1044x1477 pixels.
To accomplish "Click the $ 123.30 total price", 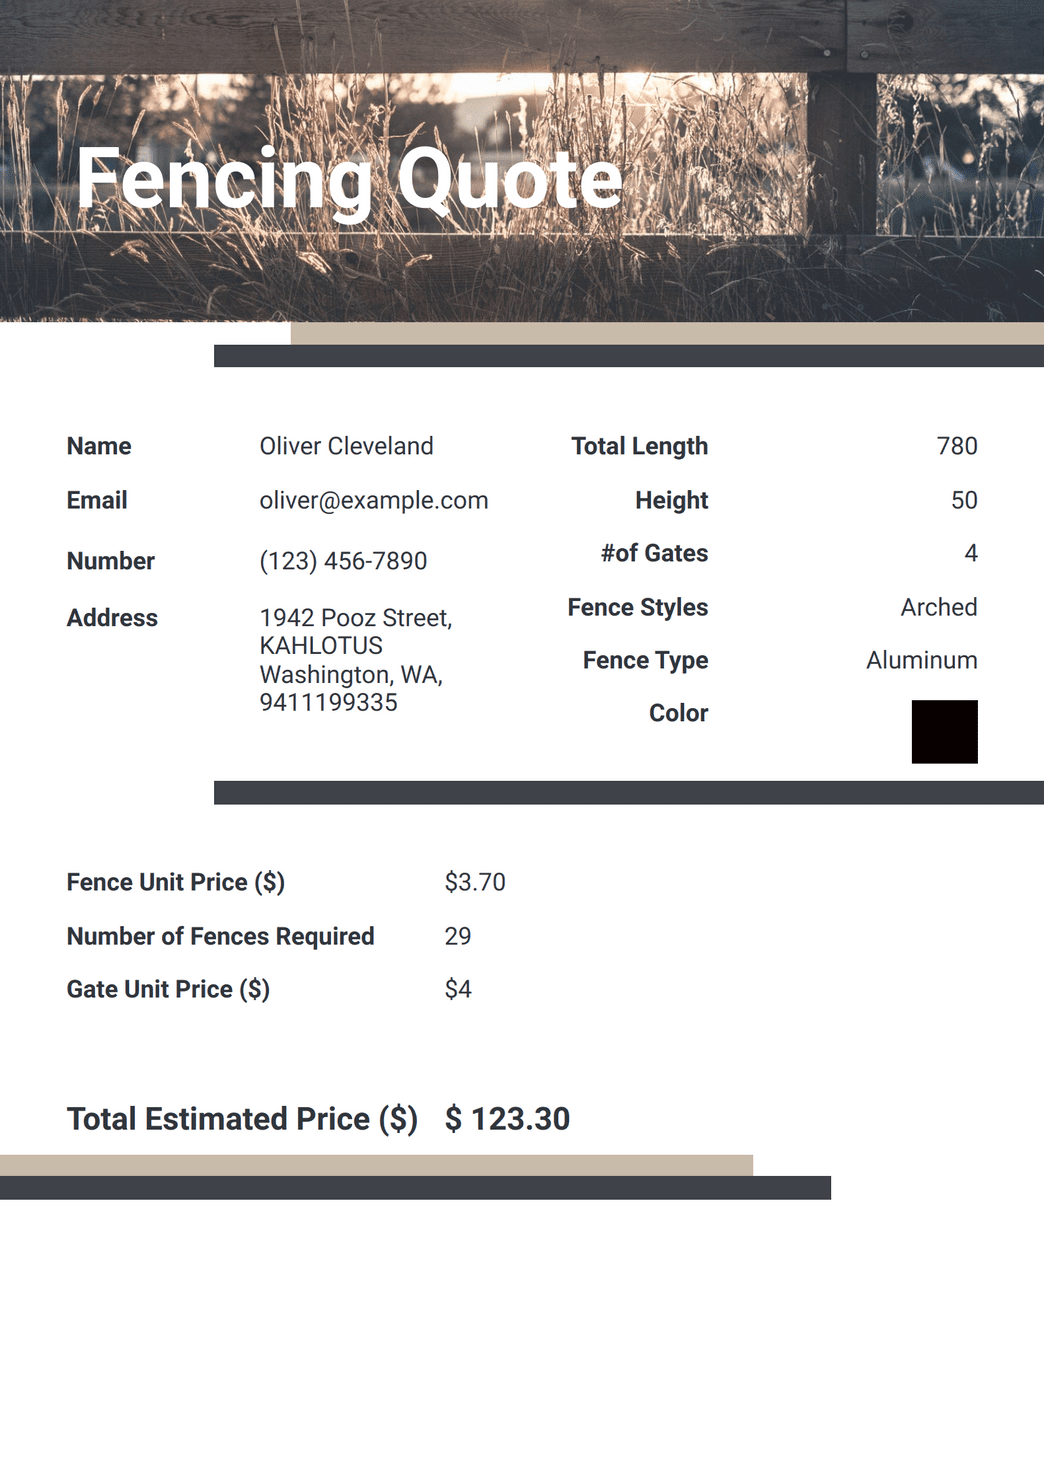I will (x=507, y=1118).
